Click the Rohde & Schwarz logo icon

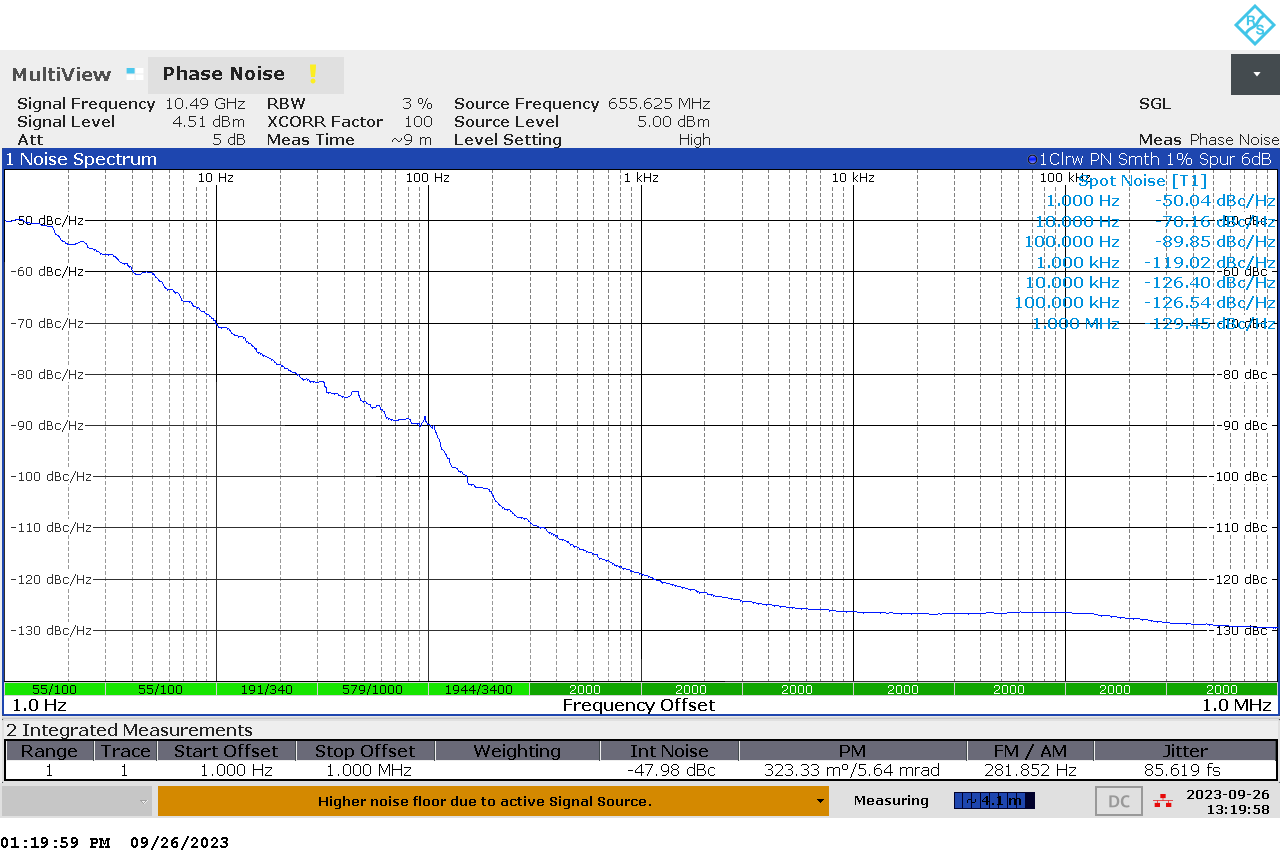(x=1255, y=25)
